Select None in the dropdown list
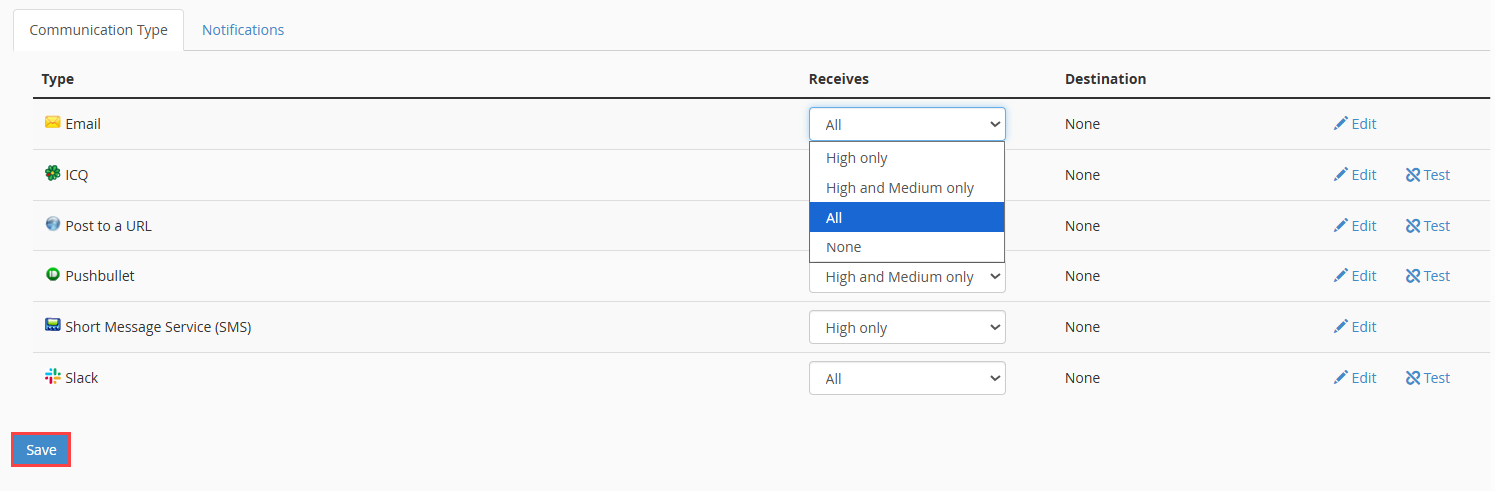 pos(906,247)
